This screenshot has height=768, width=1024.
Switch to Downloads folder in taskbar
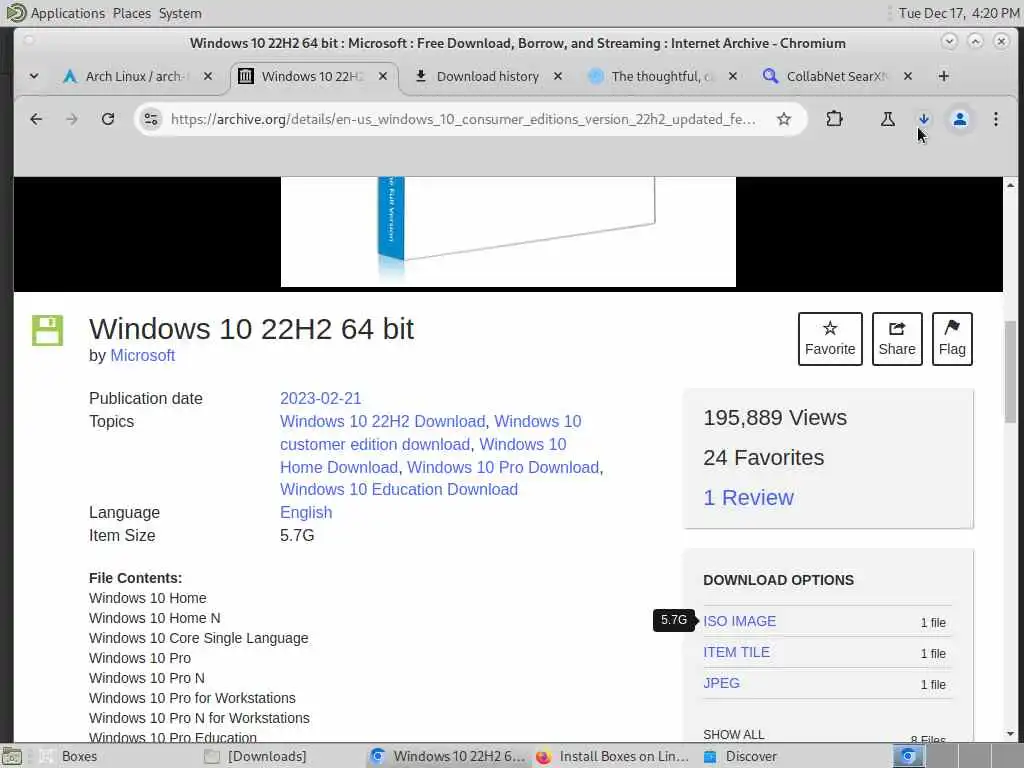(256, 756)
